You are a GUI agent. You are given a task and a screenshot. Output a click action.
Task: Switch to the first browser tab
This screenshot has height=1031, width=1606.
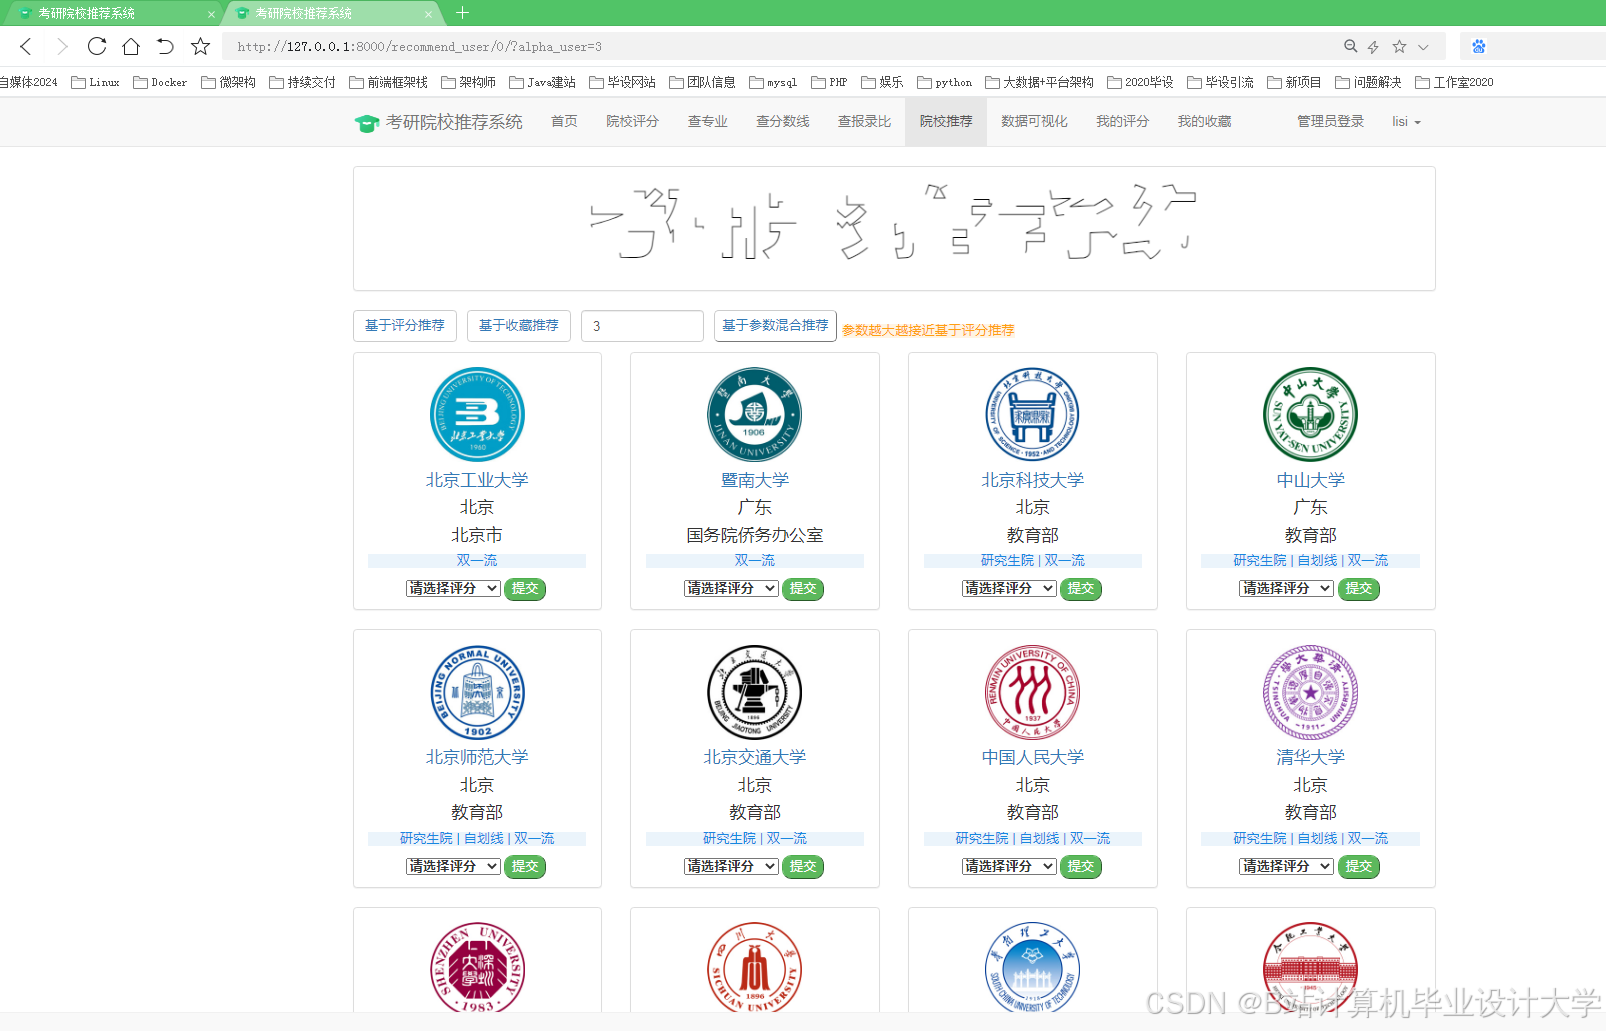click(112, 14)
